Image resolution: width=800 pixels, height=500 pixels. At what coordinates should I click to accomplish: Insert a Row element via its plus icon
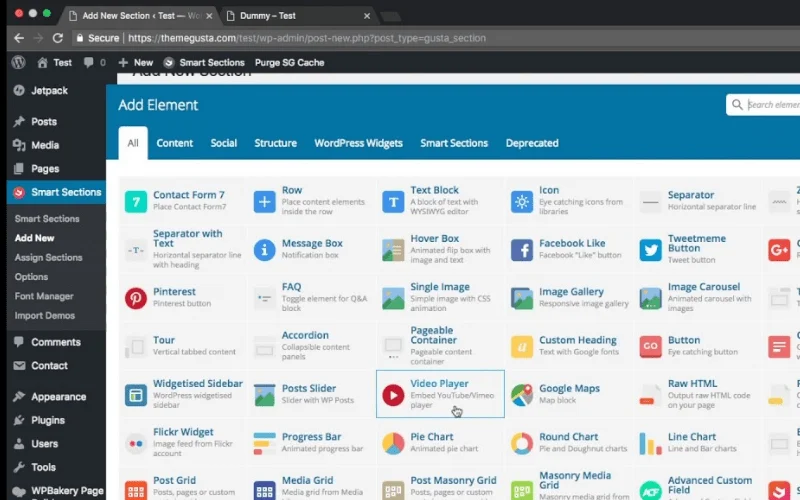tap(264, 202)
